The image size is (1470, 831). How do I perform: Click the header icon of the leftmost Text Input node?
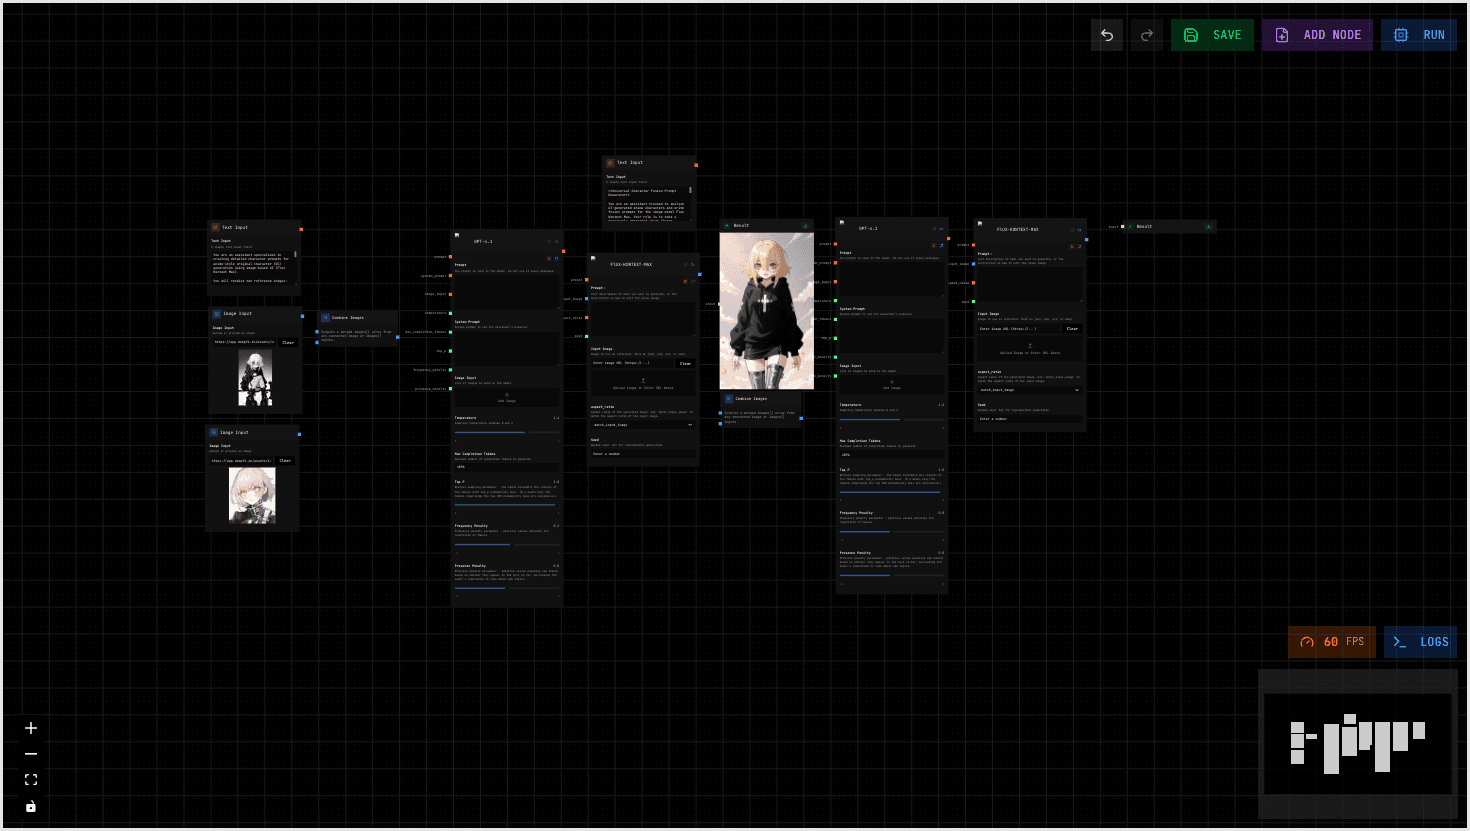tap(215, 228)
